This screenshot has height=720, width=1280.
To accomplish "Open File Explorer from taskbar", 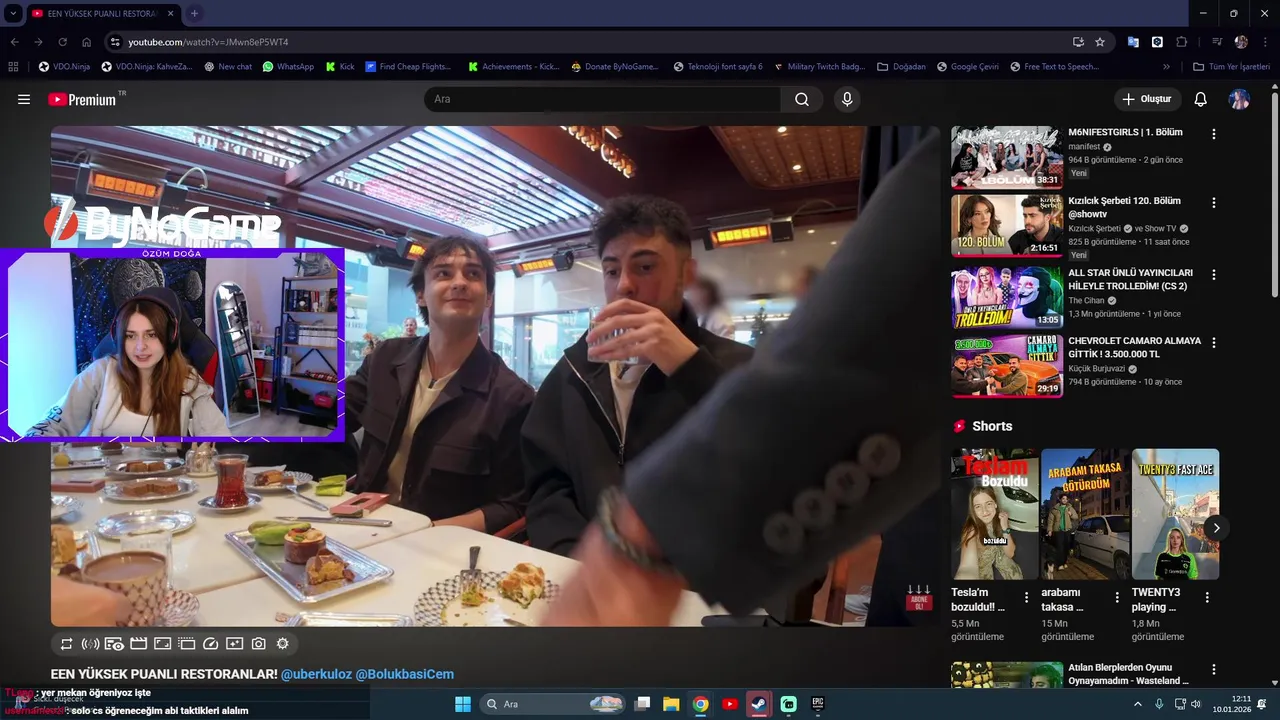I will click(x=671, y=704).
